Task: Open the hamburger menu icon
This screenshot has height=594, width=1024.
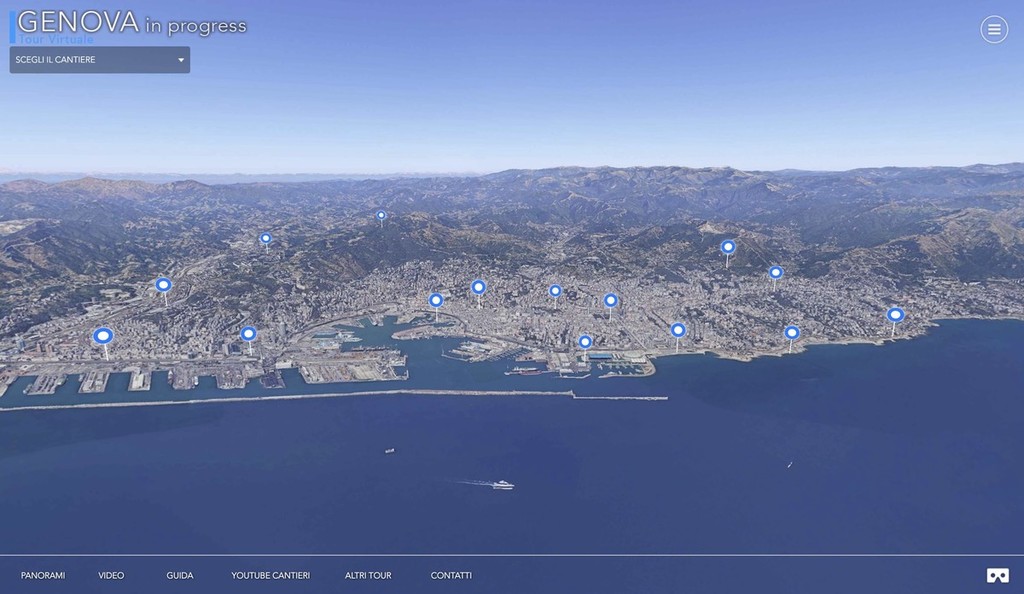Action: (994, 30)
